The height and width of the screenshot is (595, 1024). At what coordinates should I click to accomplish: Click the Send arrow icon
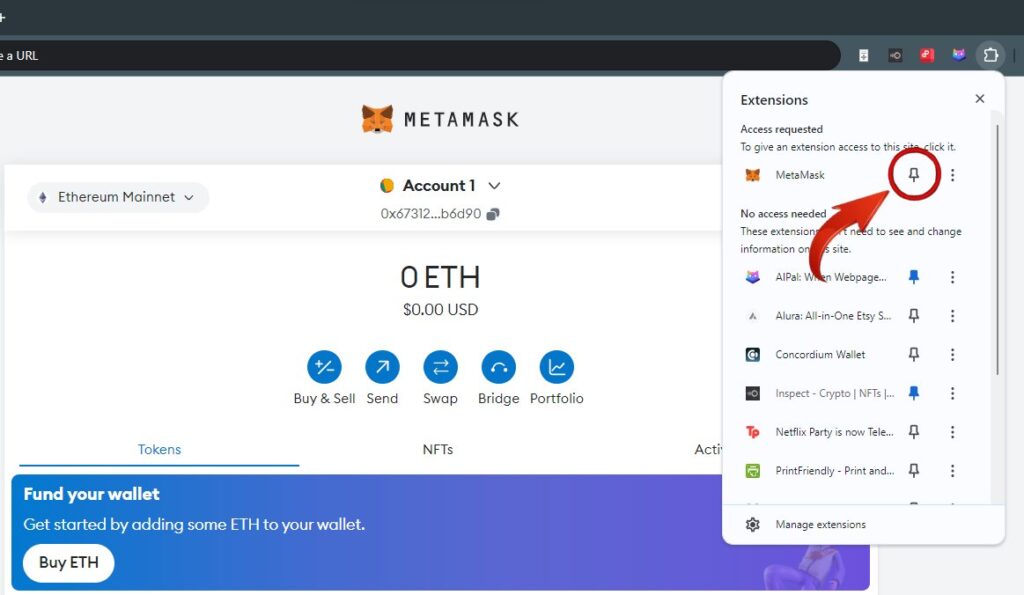coord(382,367)
